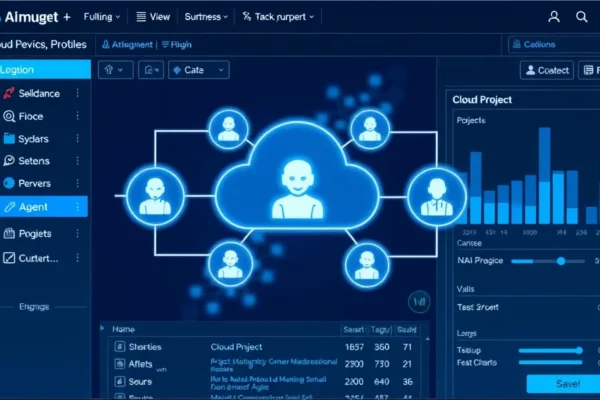Screen dimensions: 600x400
Task: Adjust the NAI Progice slider handle
Action: pos(561,261)
